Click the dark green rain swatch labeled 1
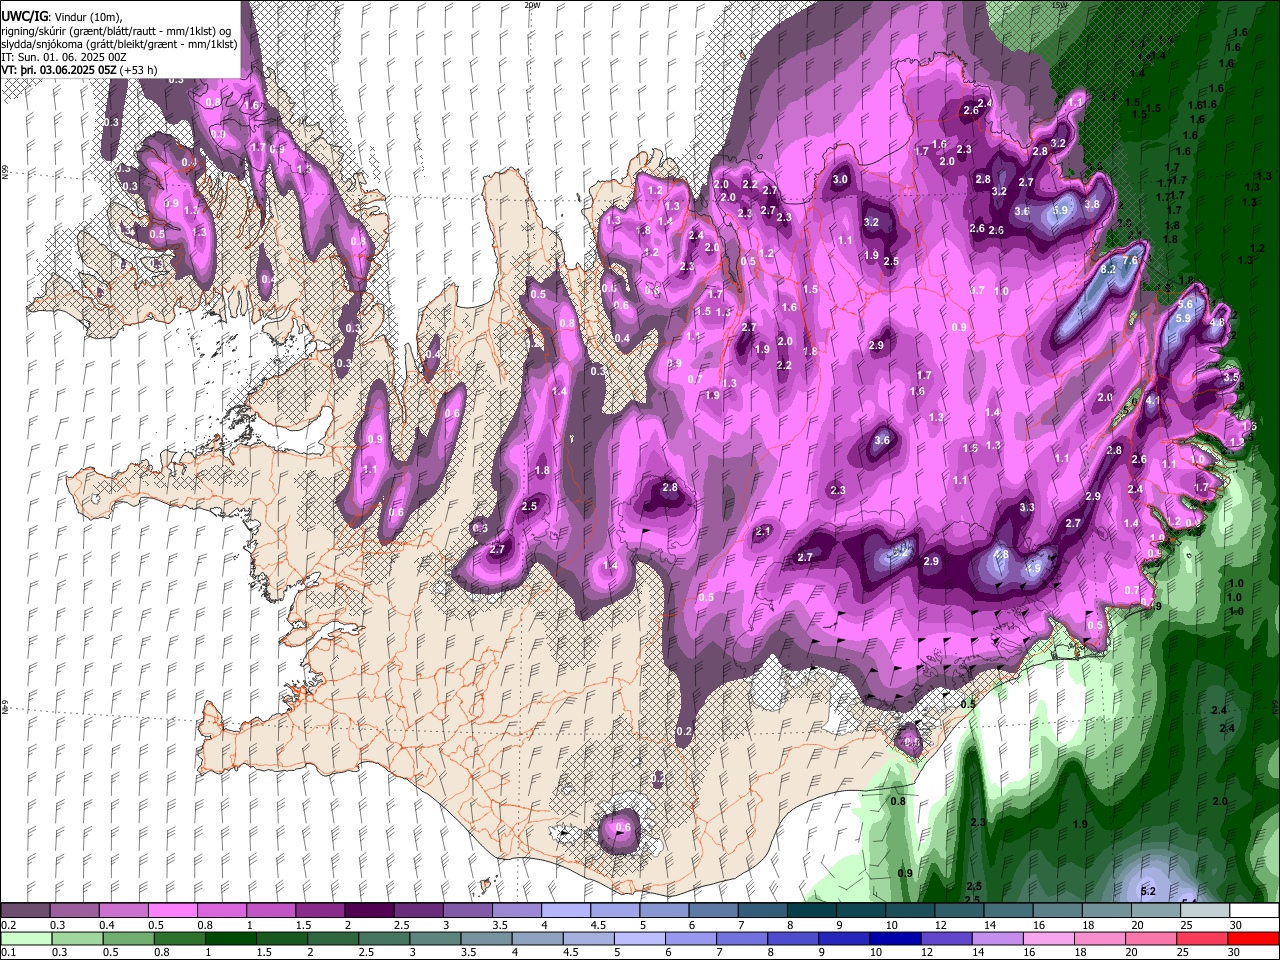This screenshot has width=1280, height=960. click(x=230, y=938)
